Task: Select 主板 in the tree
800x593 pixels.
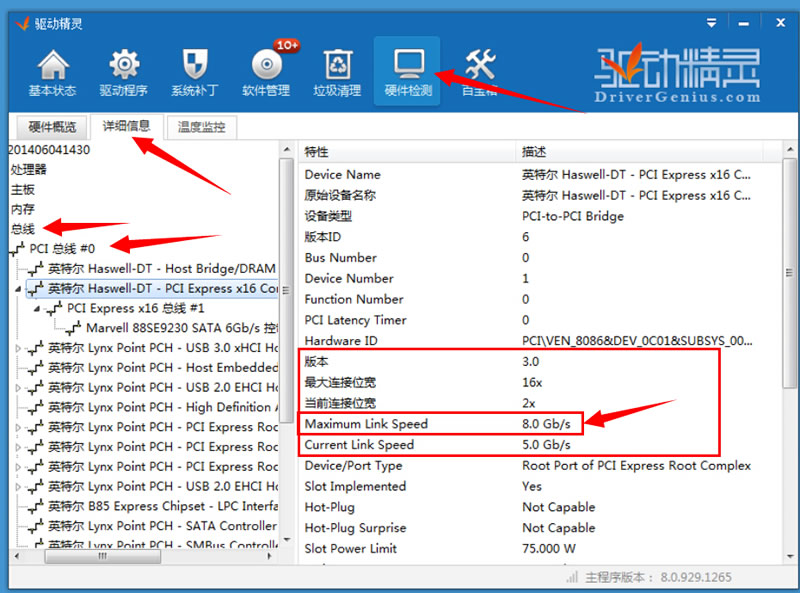Action: pos(23,190)
